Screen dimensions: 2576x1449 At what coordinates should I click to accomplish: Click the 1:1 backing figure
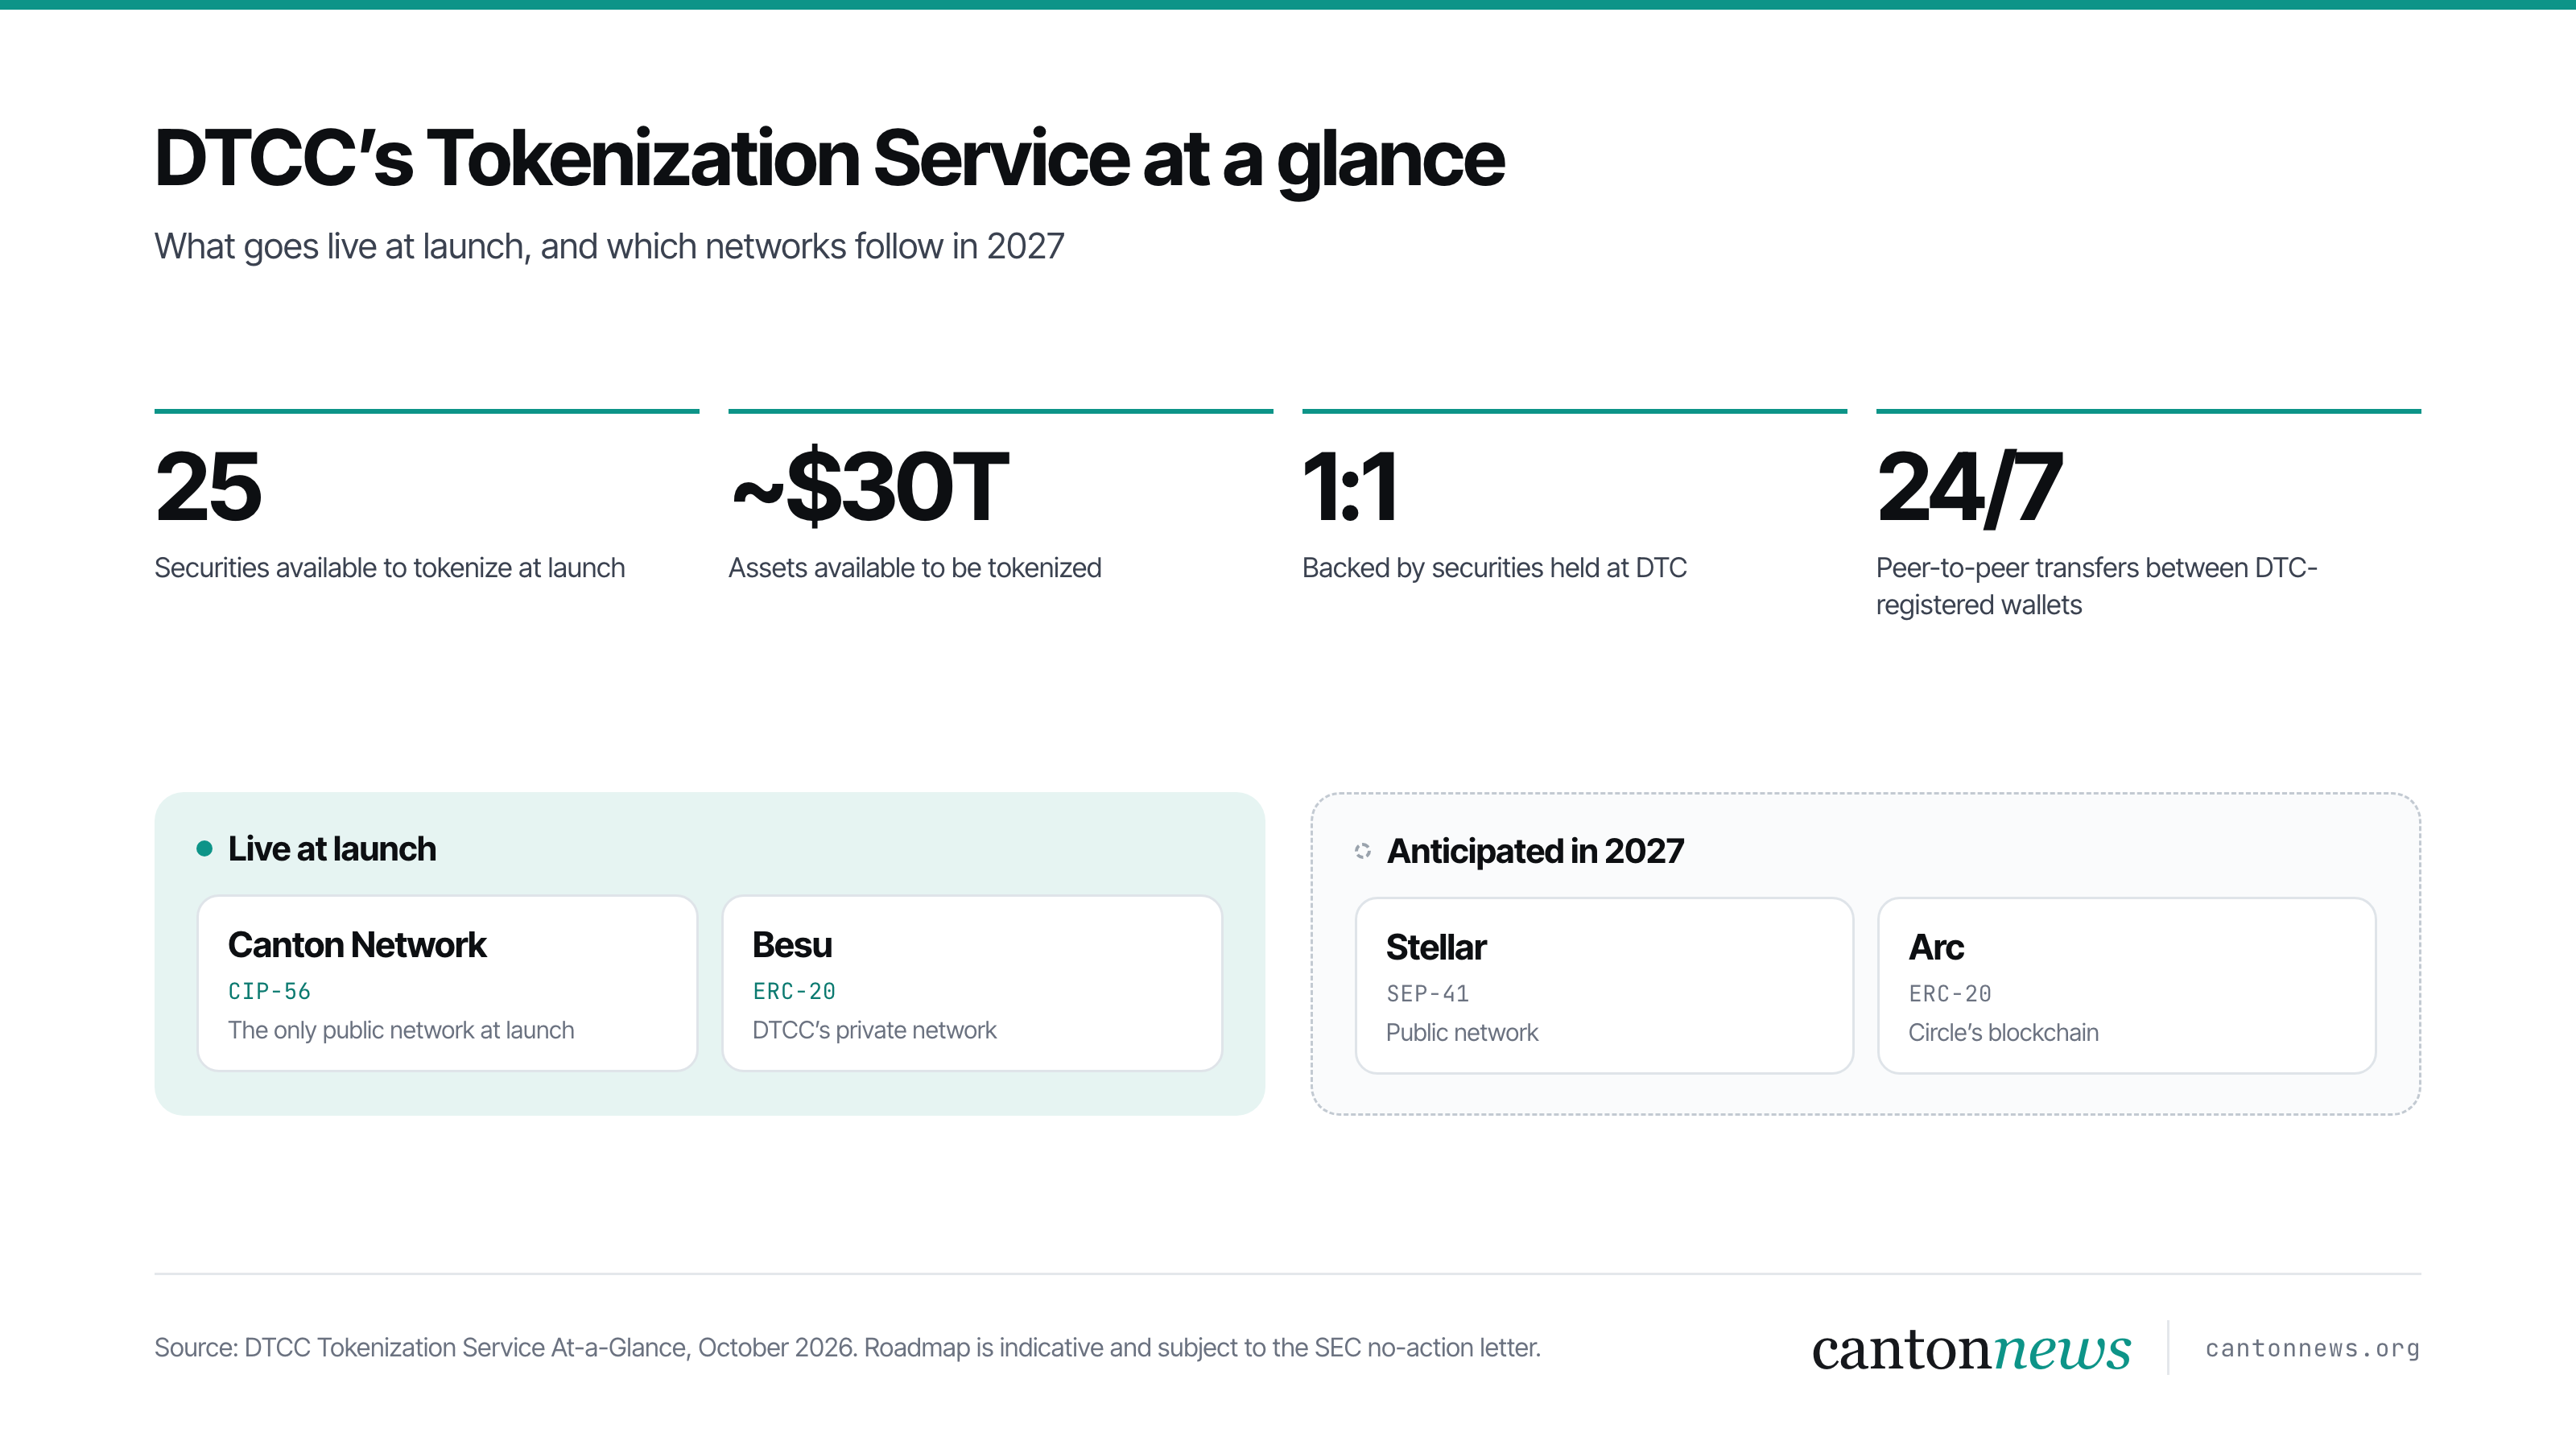[x=1349, y=487]
